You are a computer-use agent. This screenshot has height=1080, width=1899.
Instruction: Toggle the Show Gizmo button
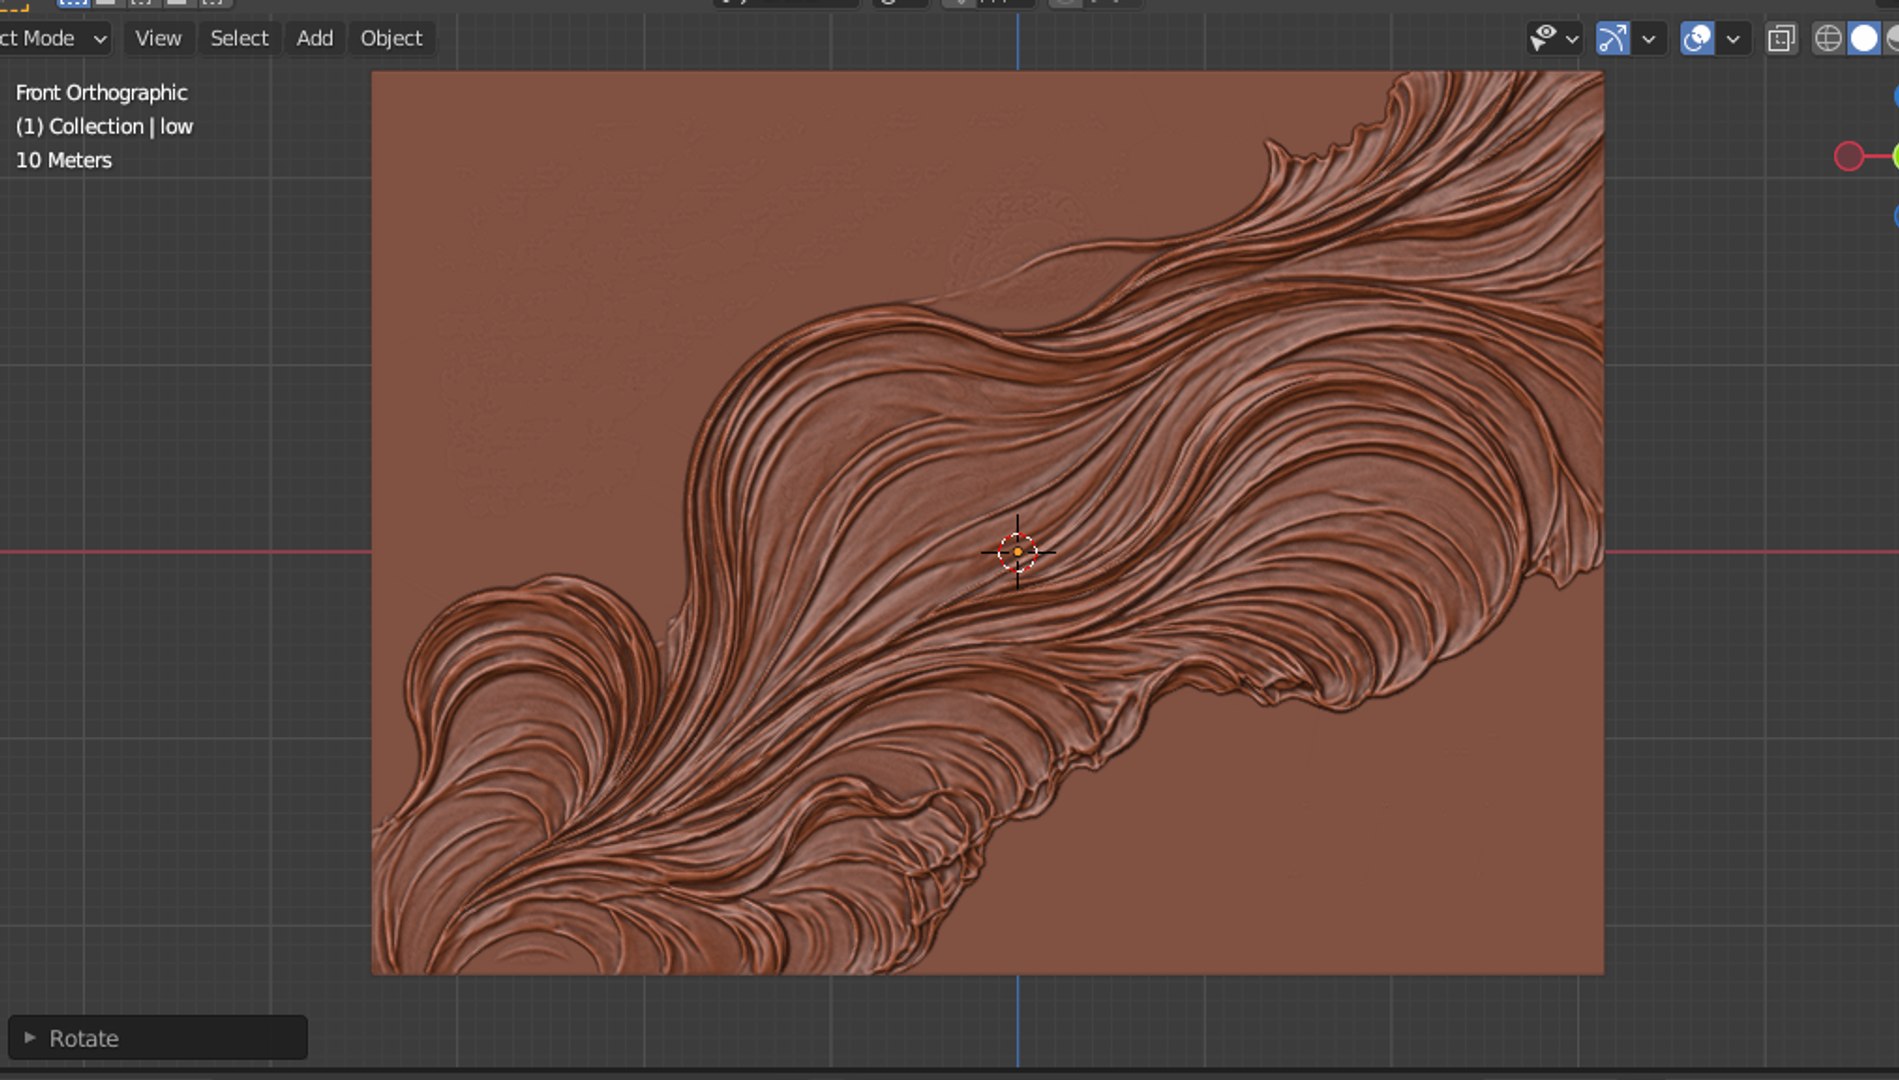1612,39
